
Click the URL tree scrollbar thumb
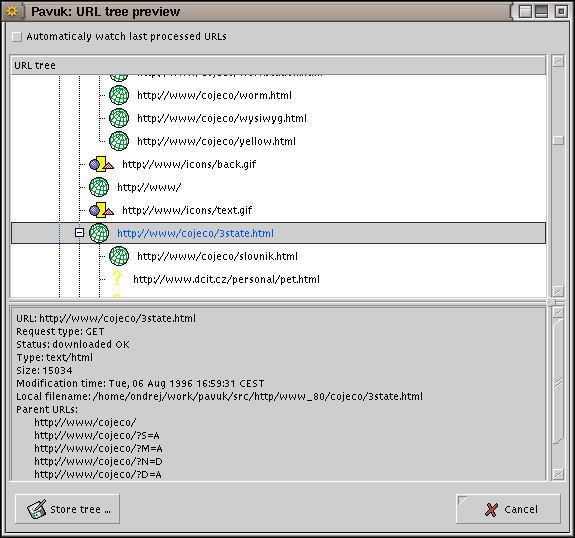point(558,140)
